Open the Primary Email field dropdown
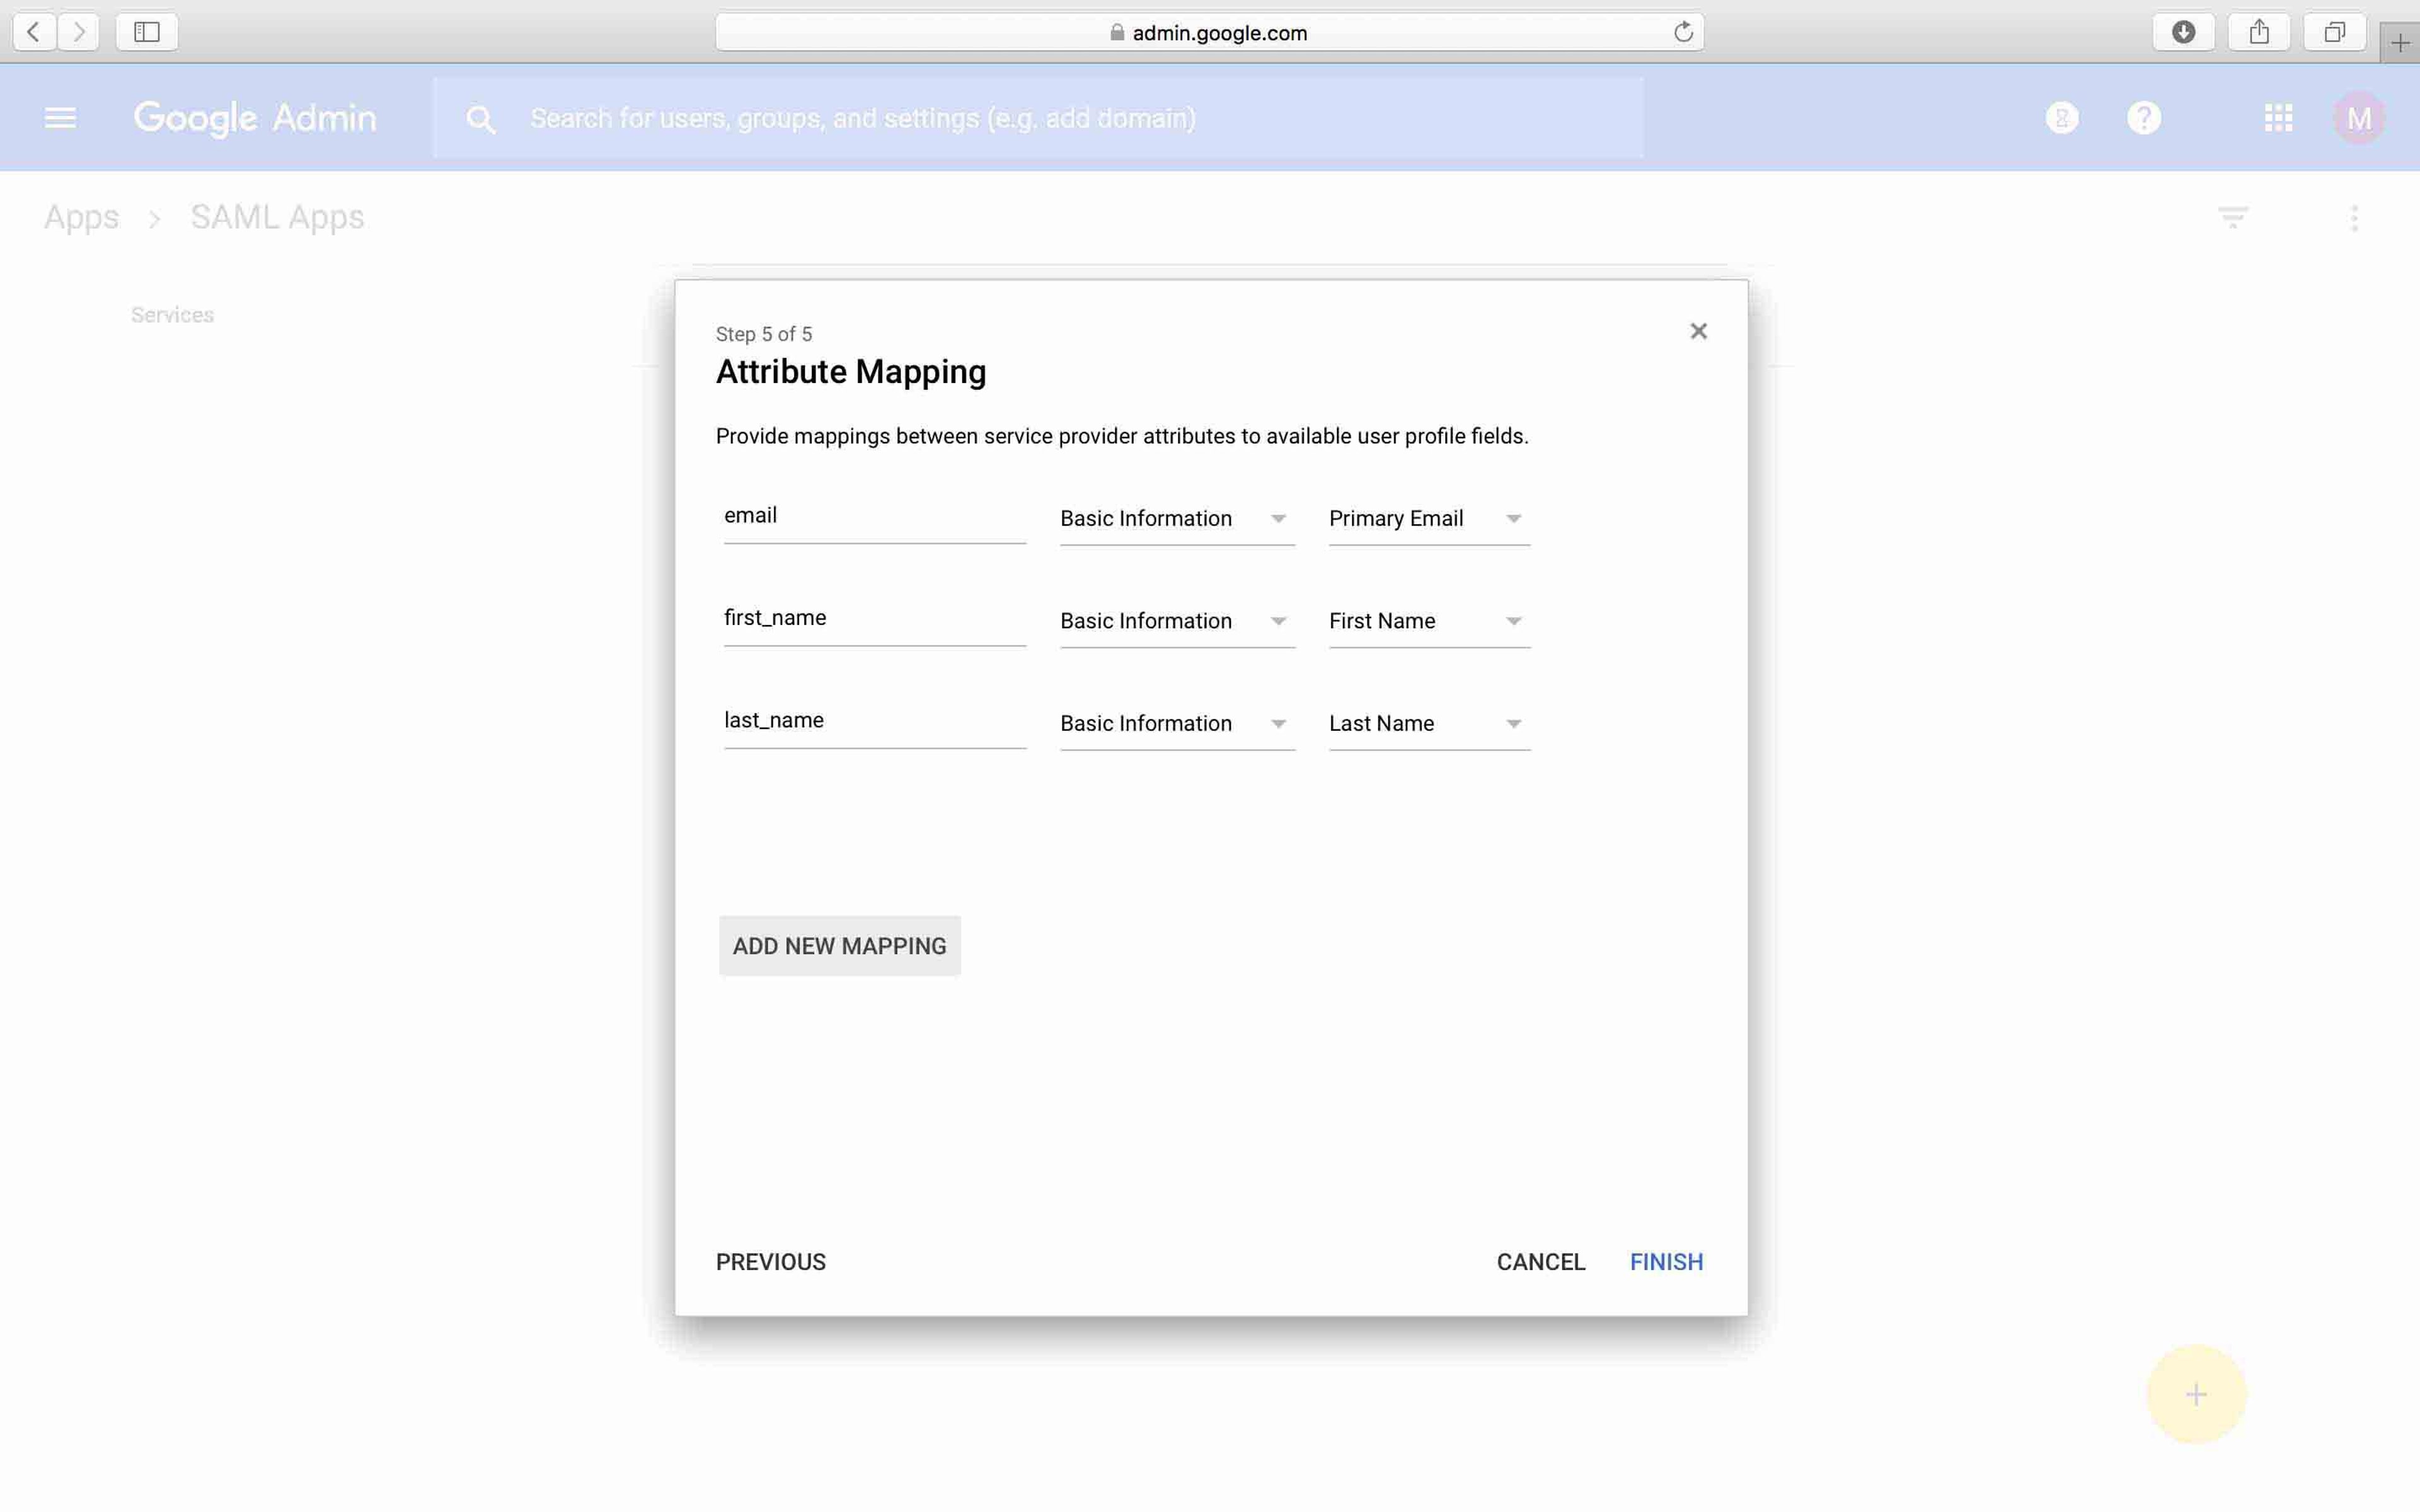Screen dimensions: 2420x1512 [1429, 519]
